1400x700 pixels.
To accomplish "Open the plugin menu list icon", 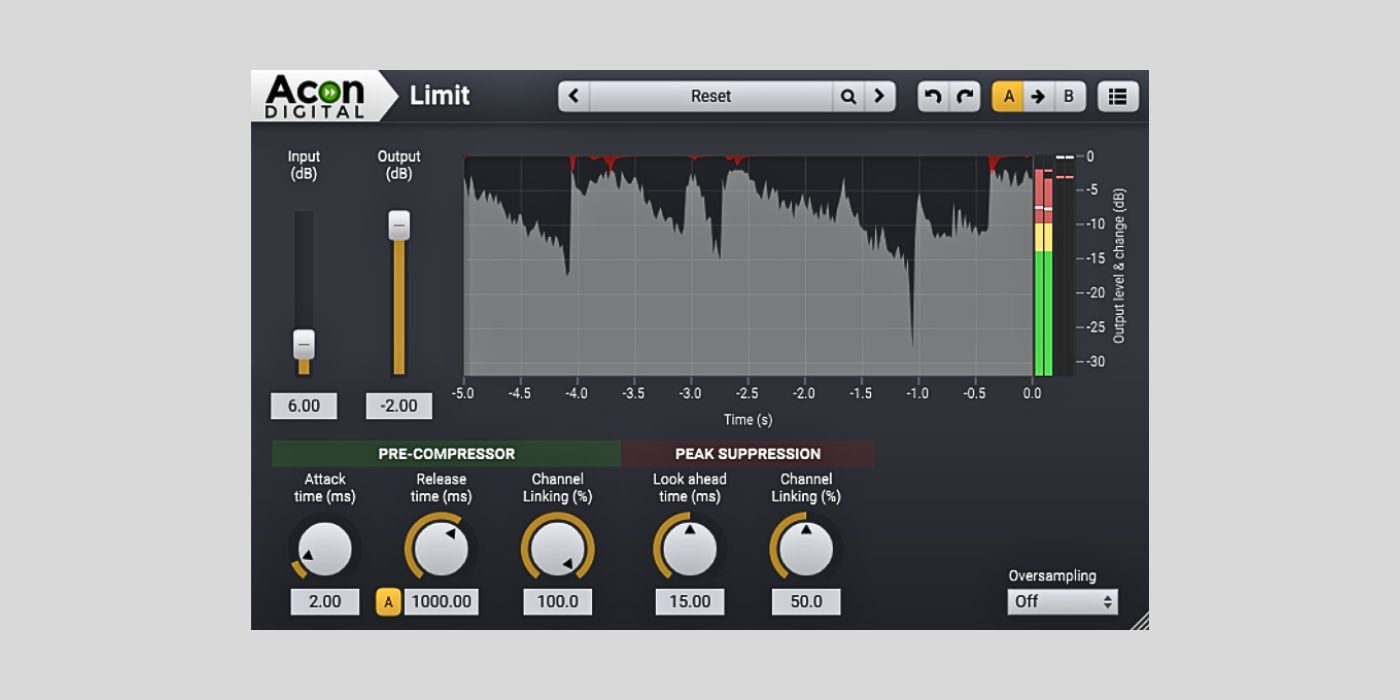I will (1118, 96).
